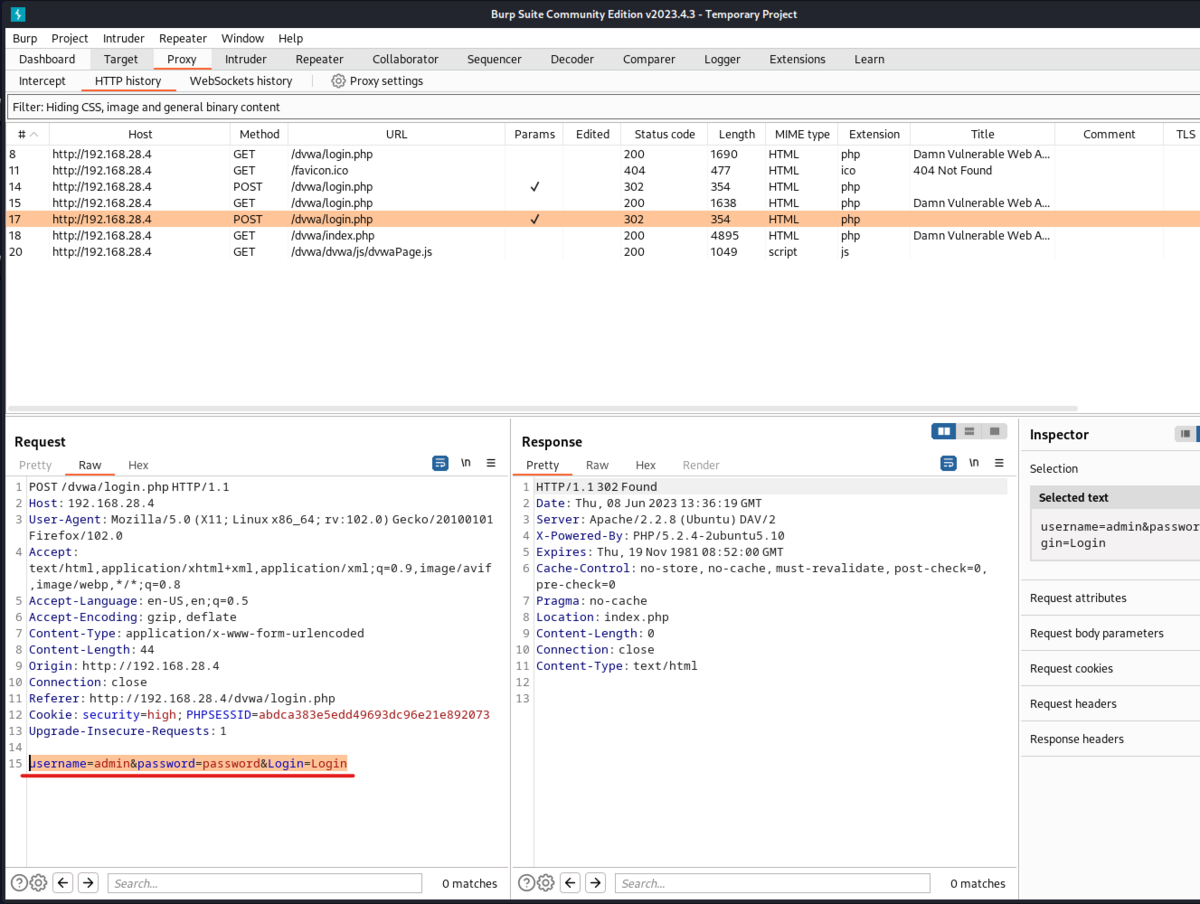Open the Intercept sub-tab
The image size is (1200, 904).
tap(42, 81)
